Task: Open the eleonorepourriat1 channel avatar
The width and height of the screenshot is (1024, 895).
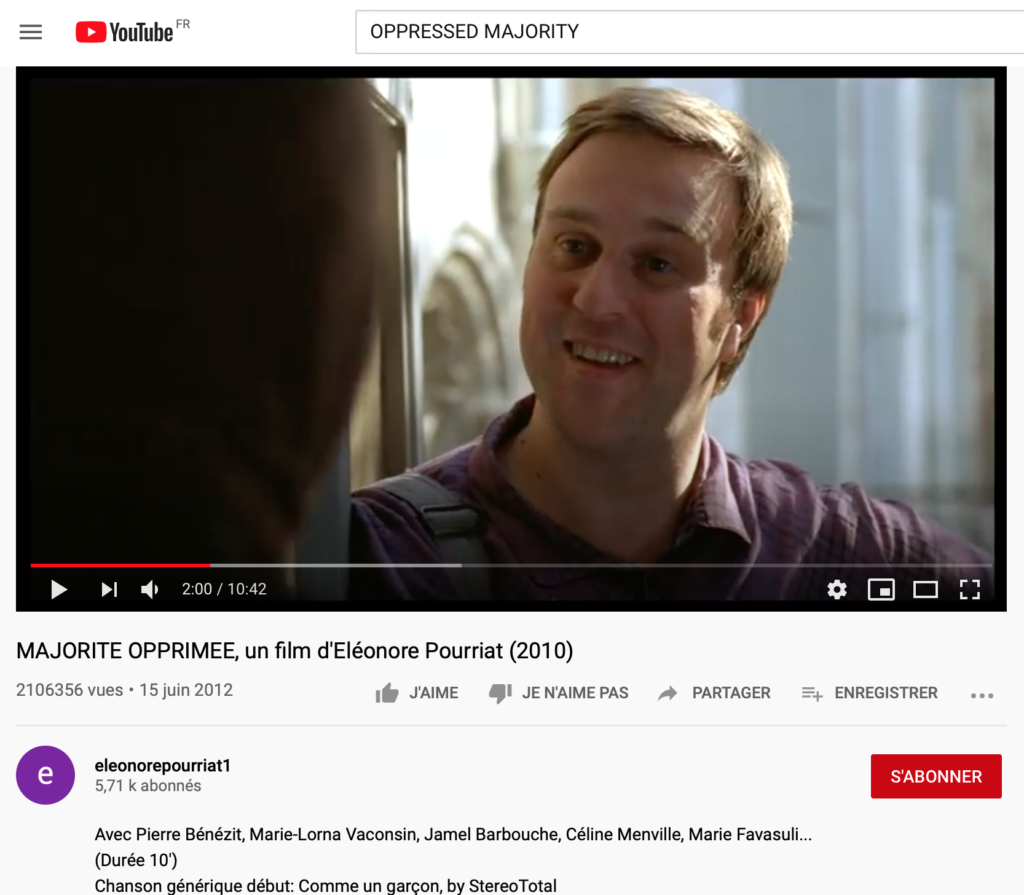Action: 45,775
